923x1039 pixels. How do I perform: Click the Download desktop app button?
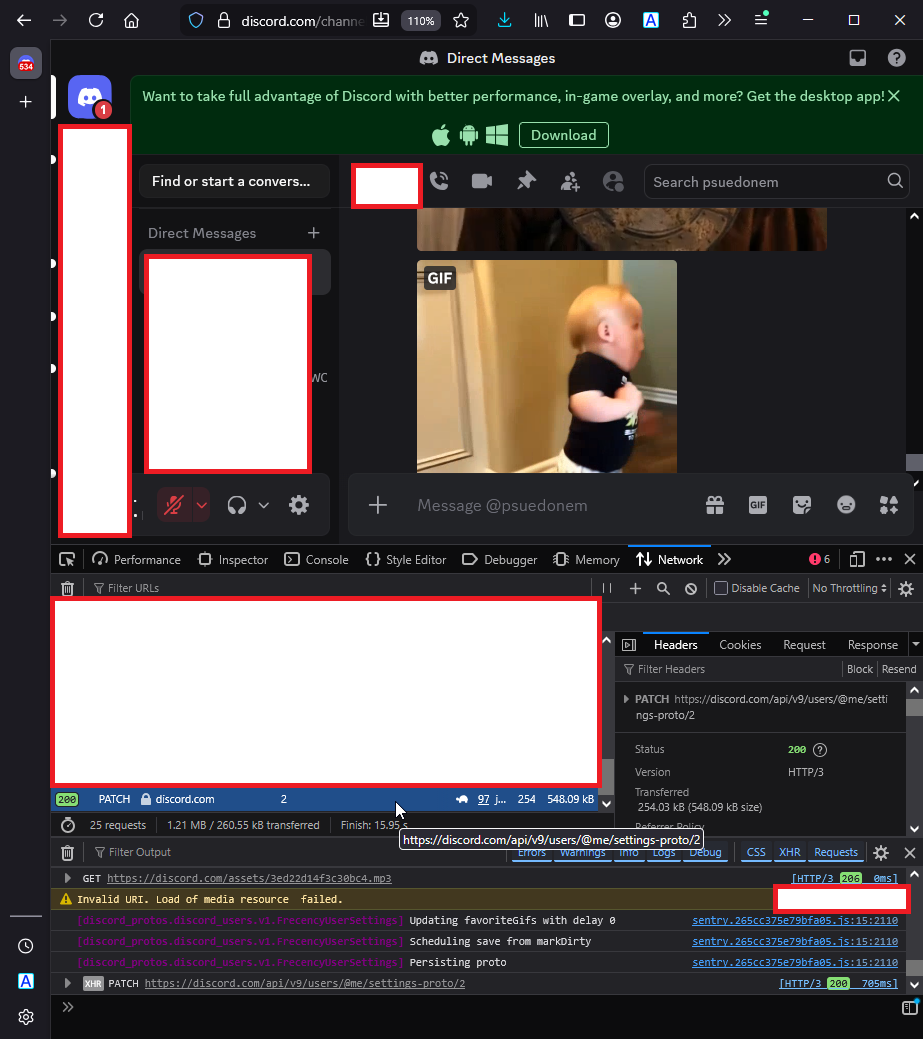[x=564, y=135]
